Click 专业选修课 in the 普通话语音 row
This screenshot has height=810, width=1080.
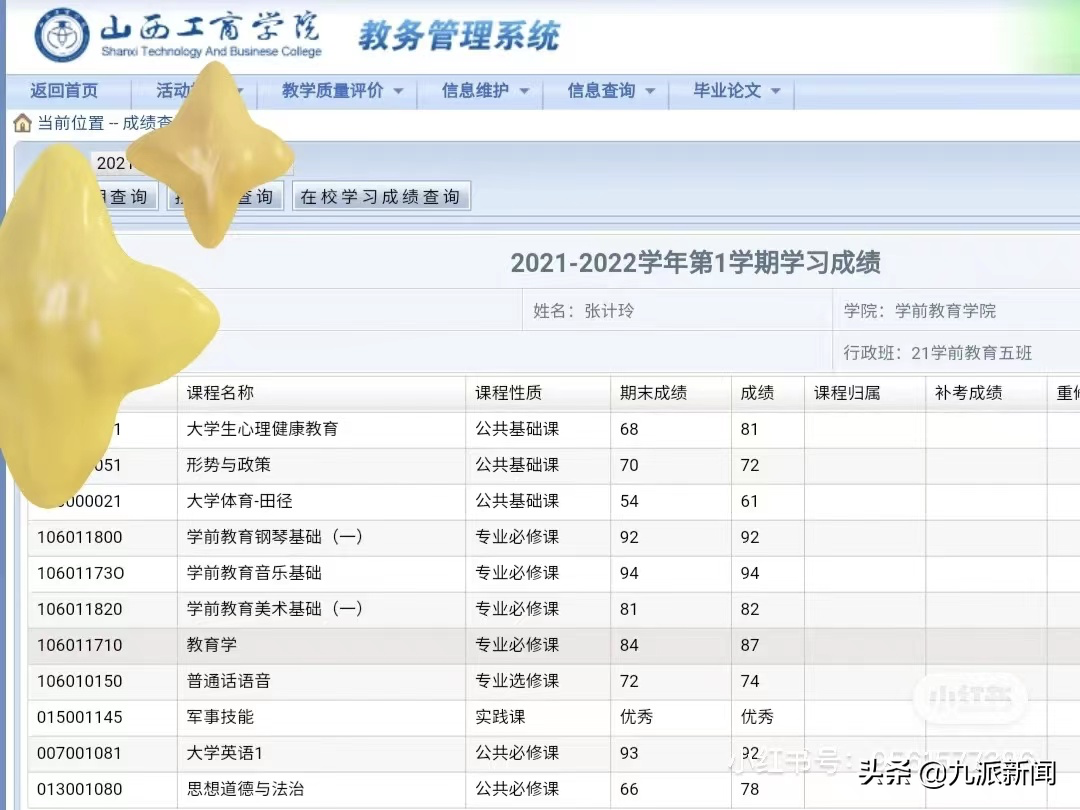[x=517, y=681]
